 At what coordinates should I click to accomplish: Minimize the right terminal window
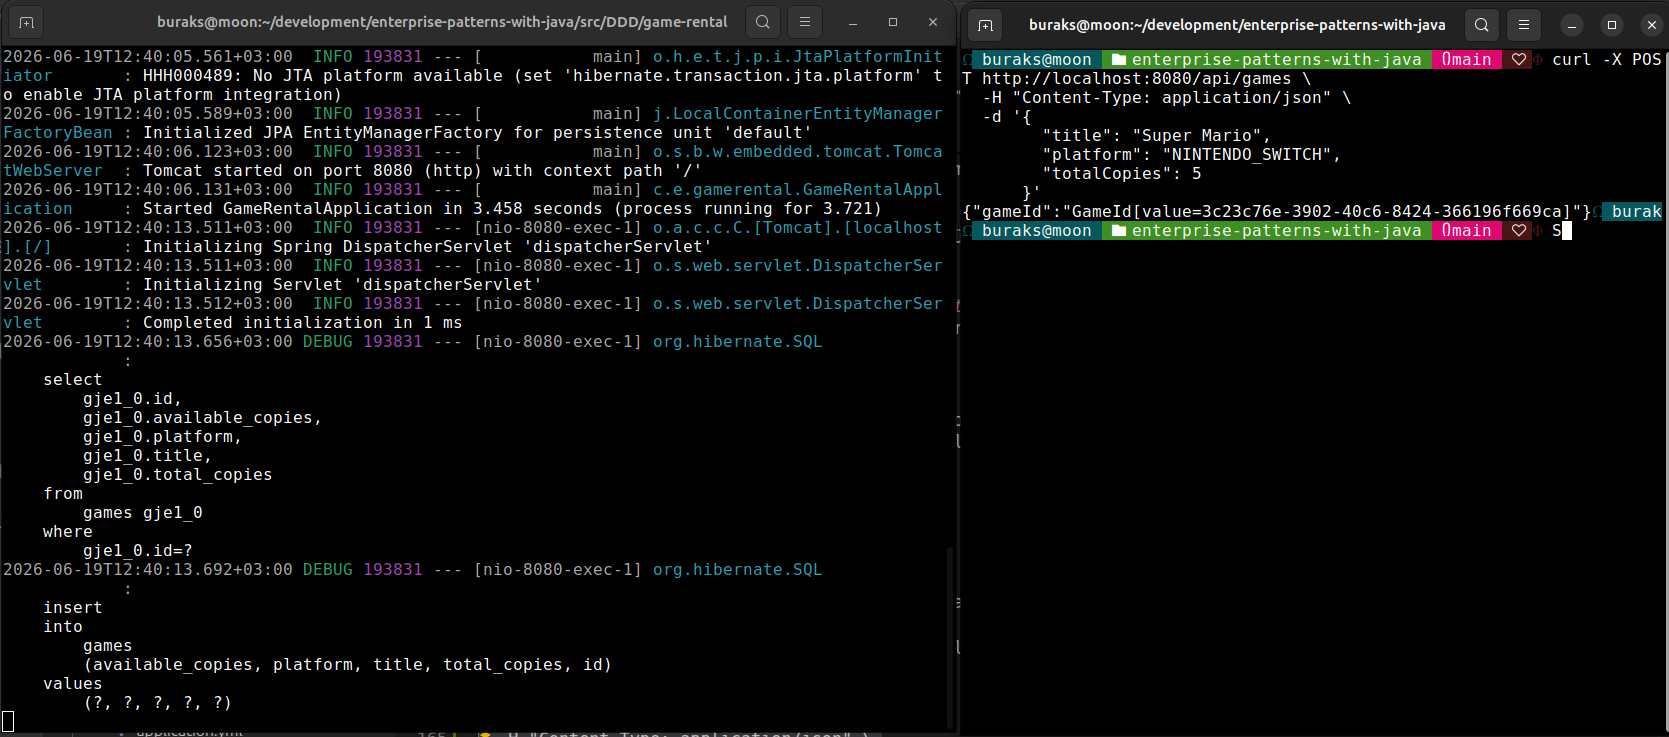pos(1572,25)
